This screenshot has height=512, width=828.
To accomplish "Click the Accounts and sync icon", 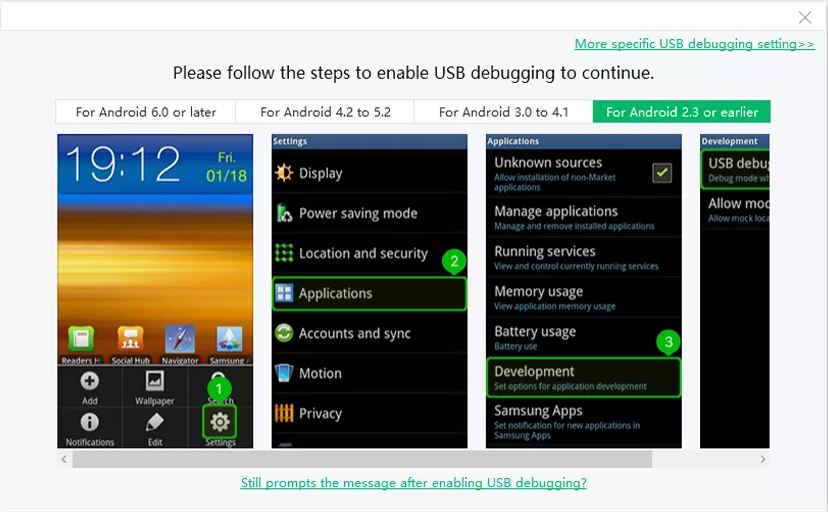I will point(284,333).
